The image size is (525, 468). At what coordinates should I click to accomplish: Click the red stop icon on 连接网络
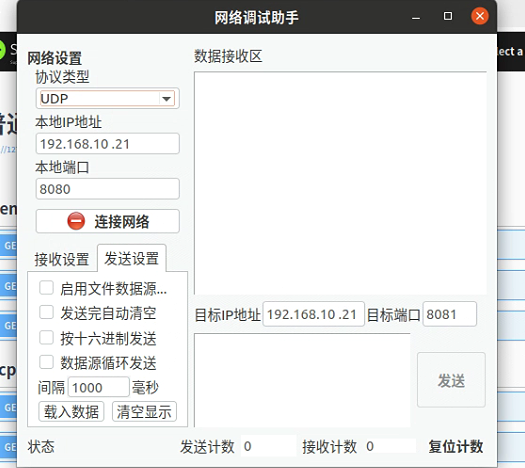(76, 221)
